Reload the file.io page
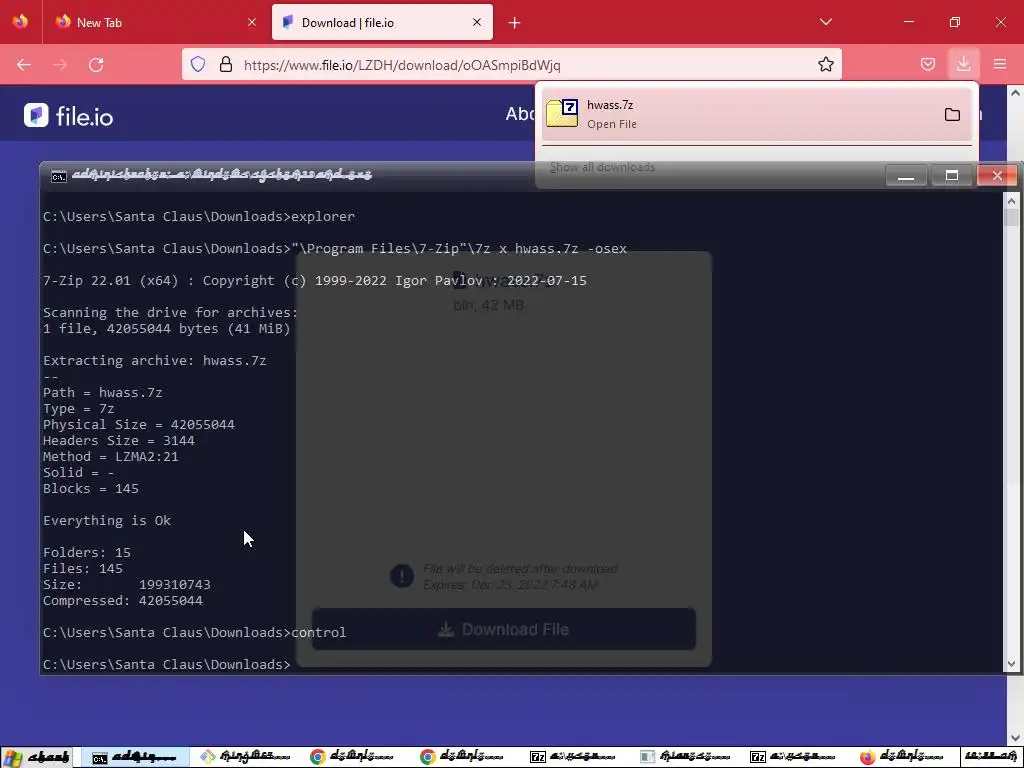This screenshot has width=1024, height=768. (96, 65)
